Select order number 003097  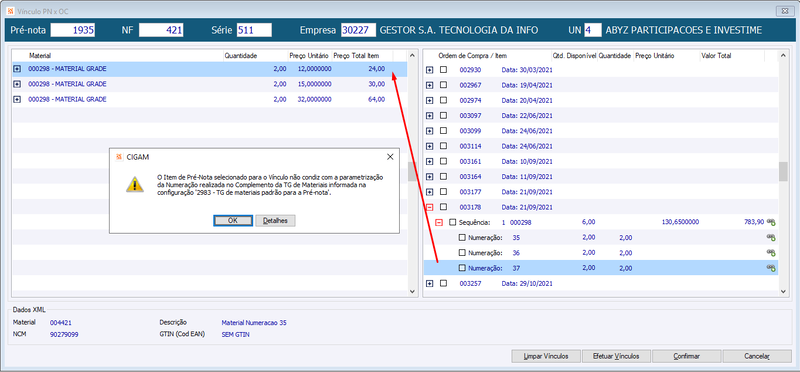[469, 116]
